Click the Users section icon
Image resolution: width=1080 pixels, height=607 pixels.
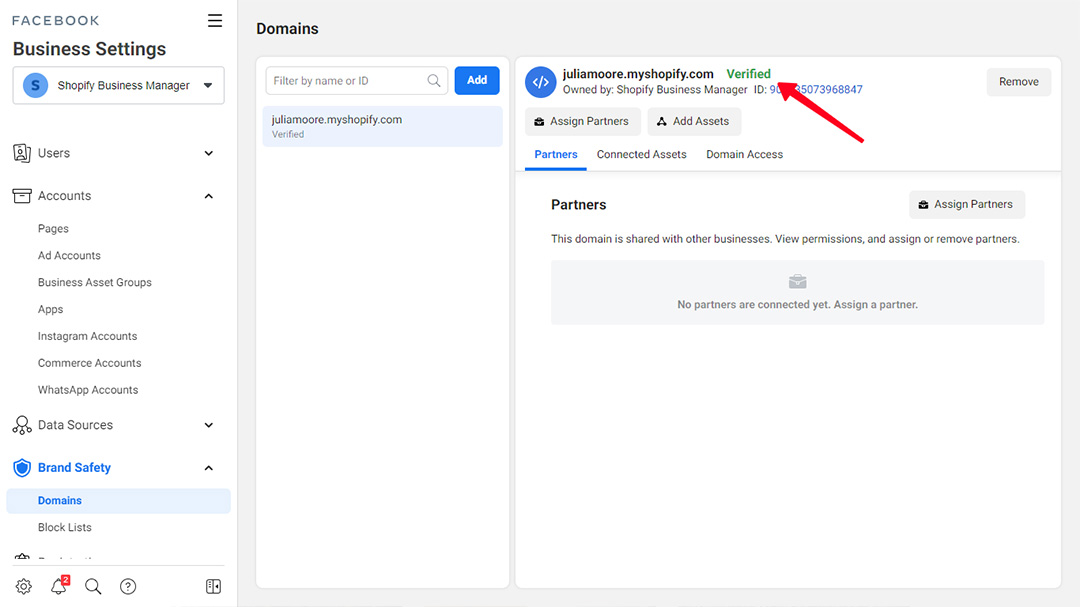tap(21, 153)
